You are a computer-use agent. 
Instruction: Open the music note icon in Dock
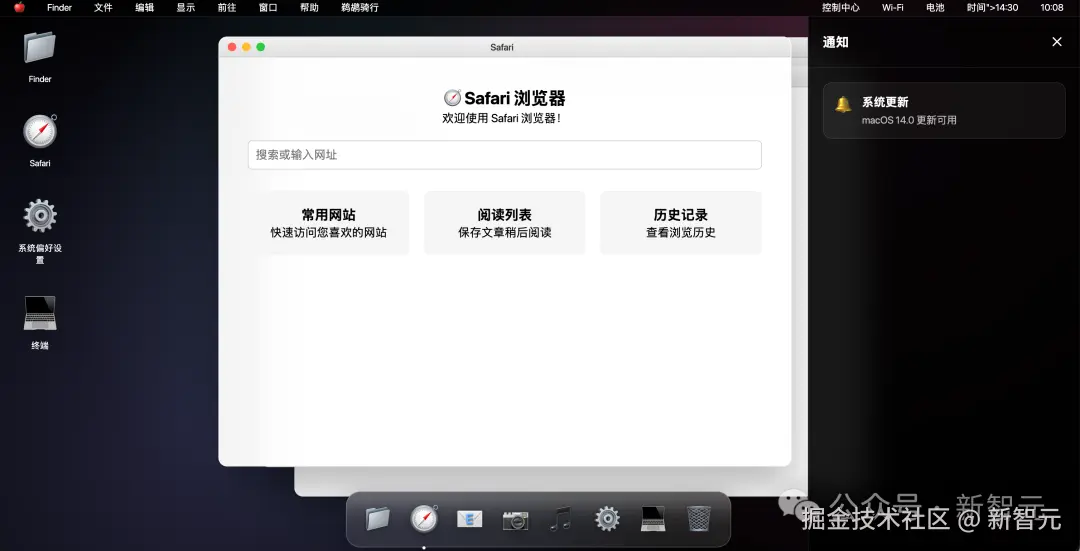(x=561, y=519)
